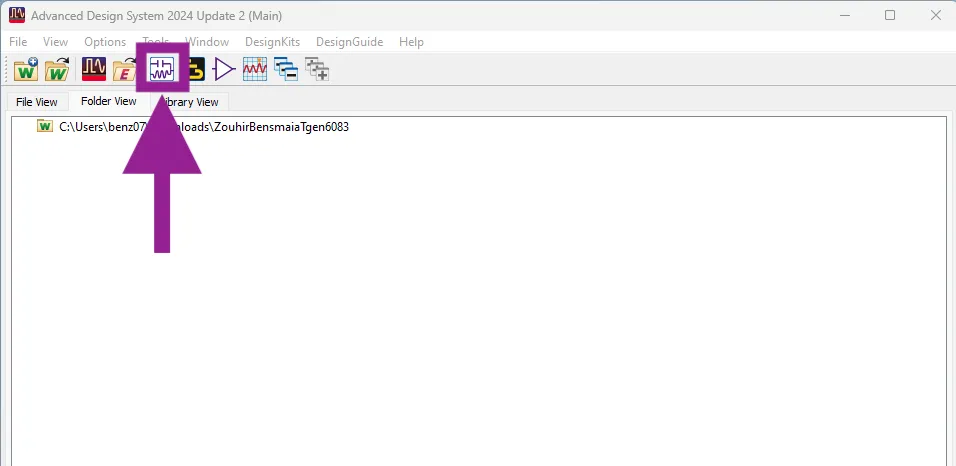Maximize the ADS main window
This screenshot has width=956, height=466.
pyautogui.click(x=890, y=15)
